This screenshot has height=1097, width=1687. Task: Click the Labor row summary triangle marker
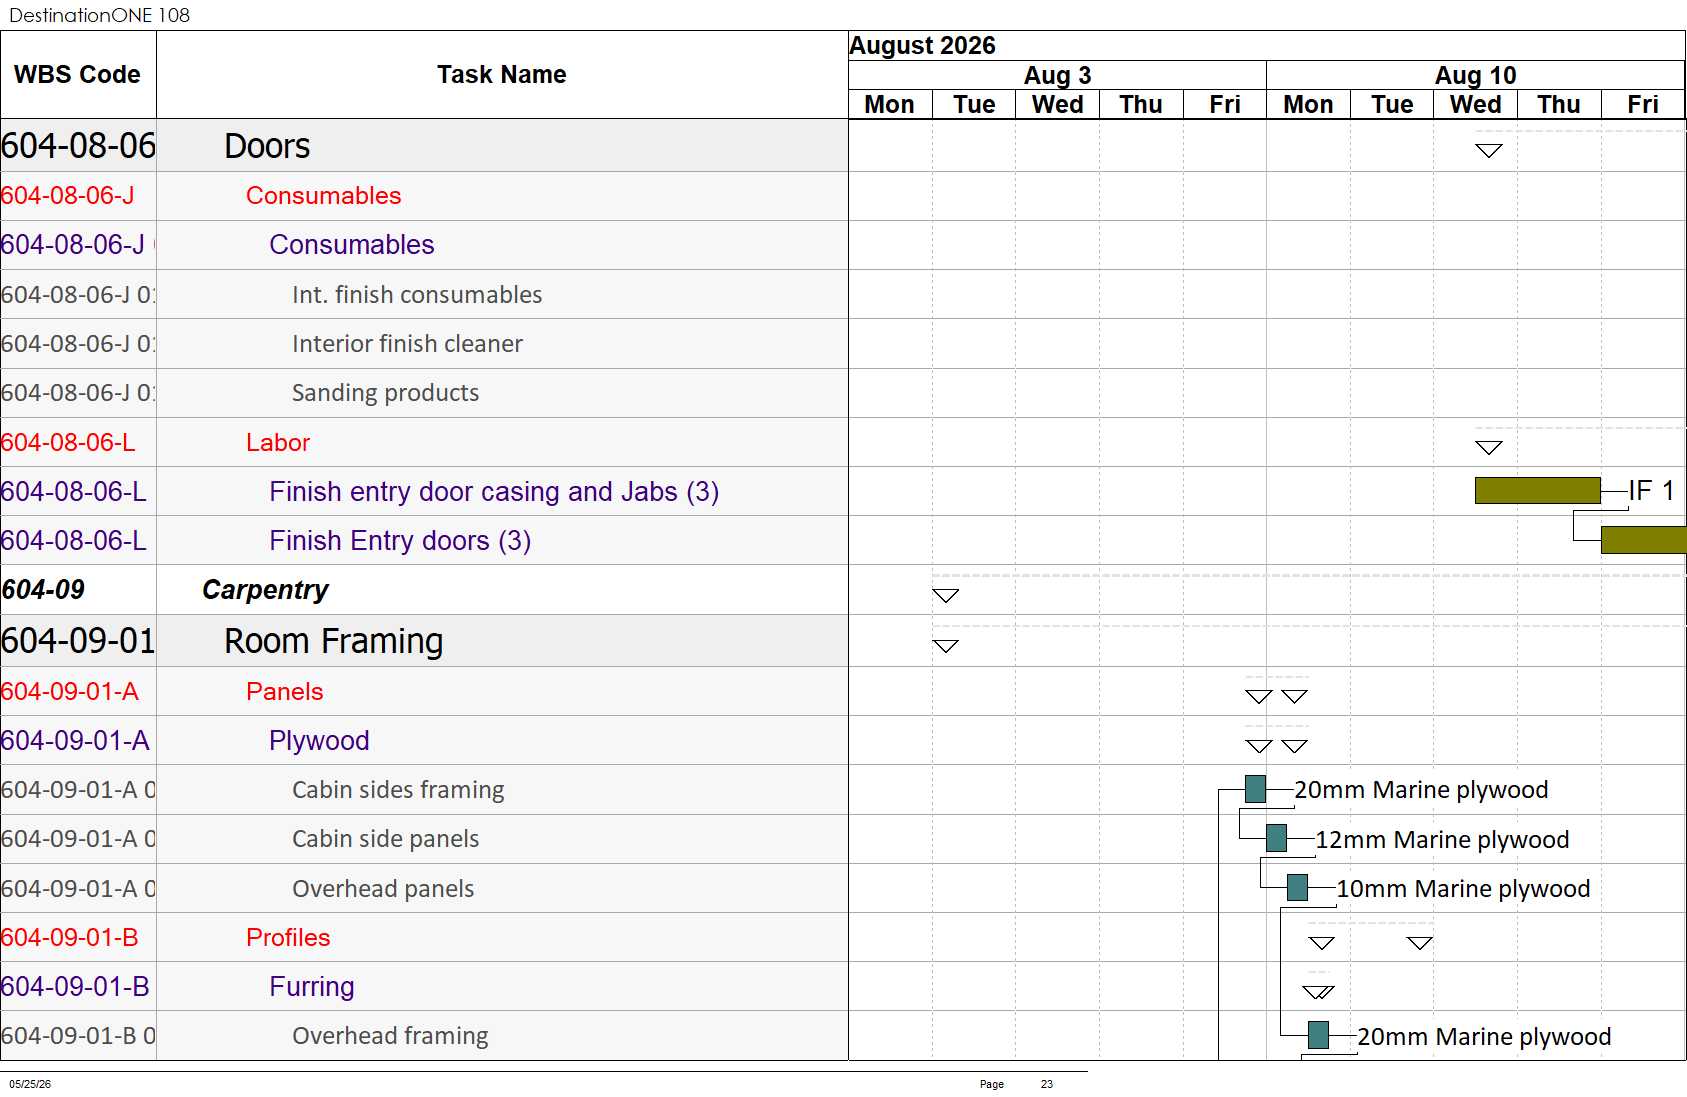pyautogui.click(x=1489, y=448)
